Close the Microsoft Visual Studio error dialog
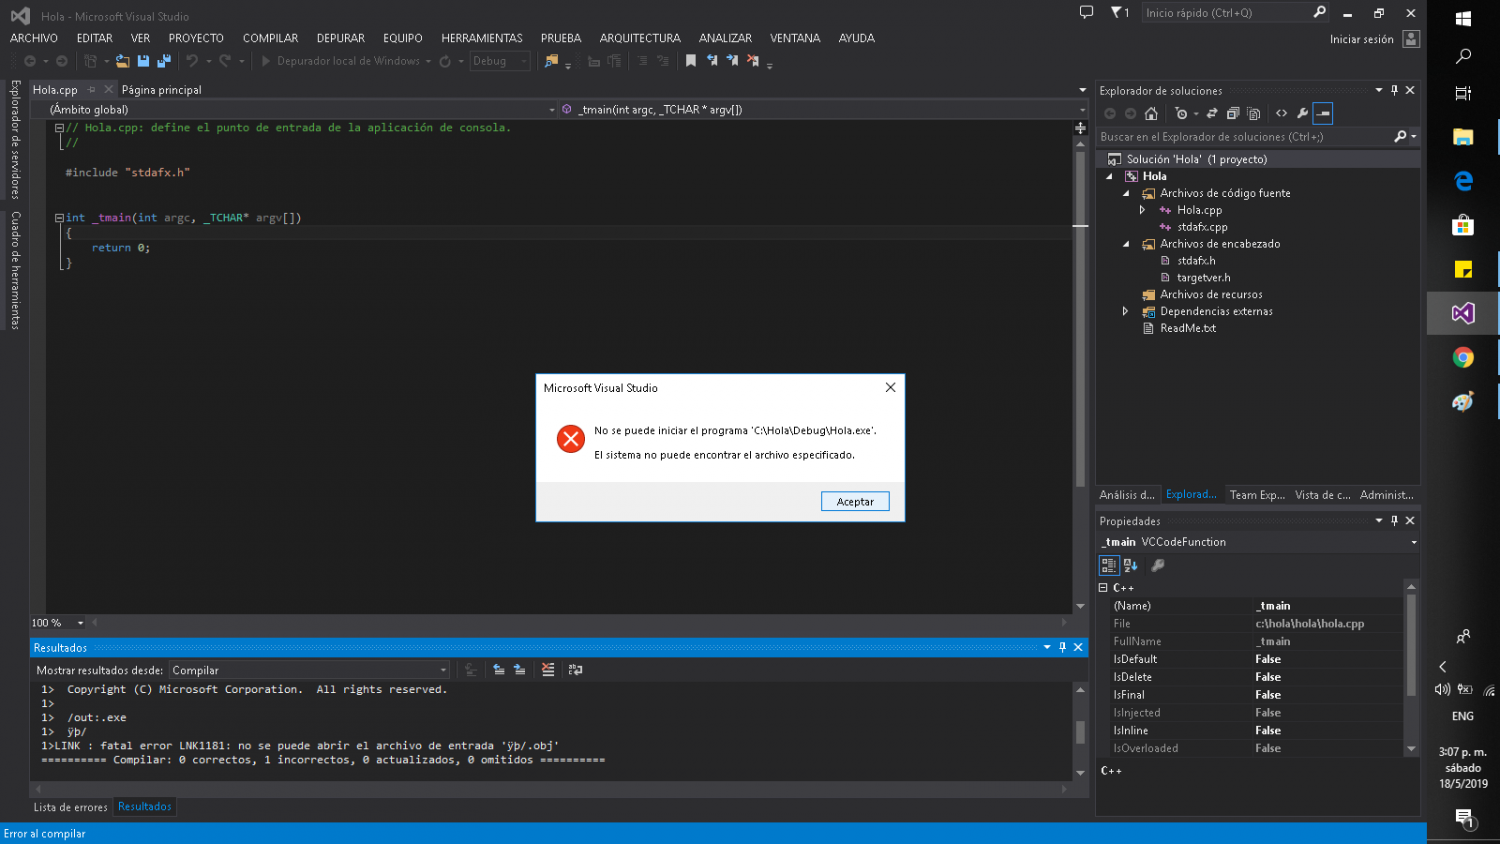Viewport: 1500px width, 844px height. tap(890, 387)
